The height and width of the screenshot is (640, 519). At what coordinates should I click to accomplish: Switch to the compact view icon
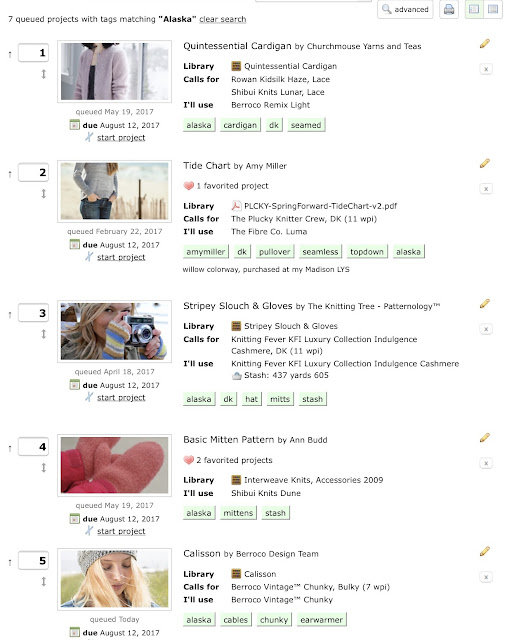(x=493, y=9)
